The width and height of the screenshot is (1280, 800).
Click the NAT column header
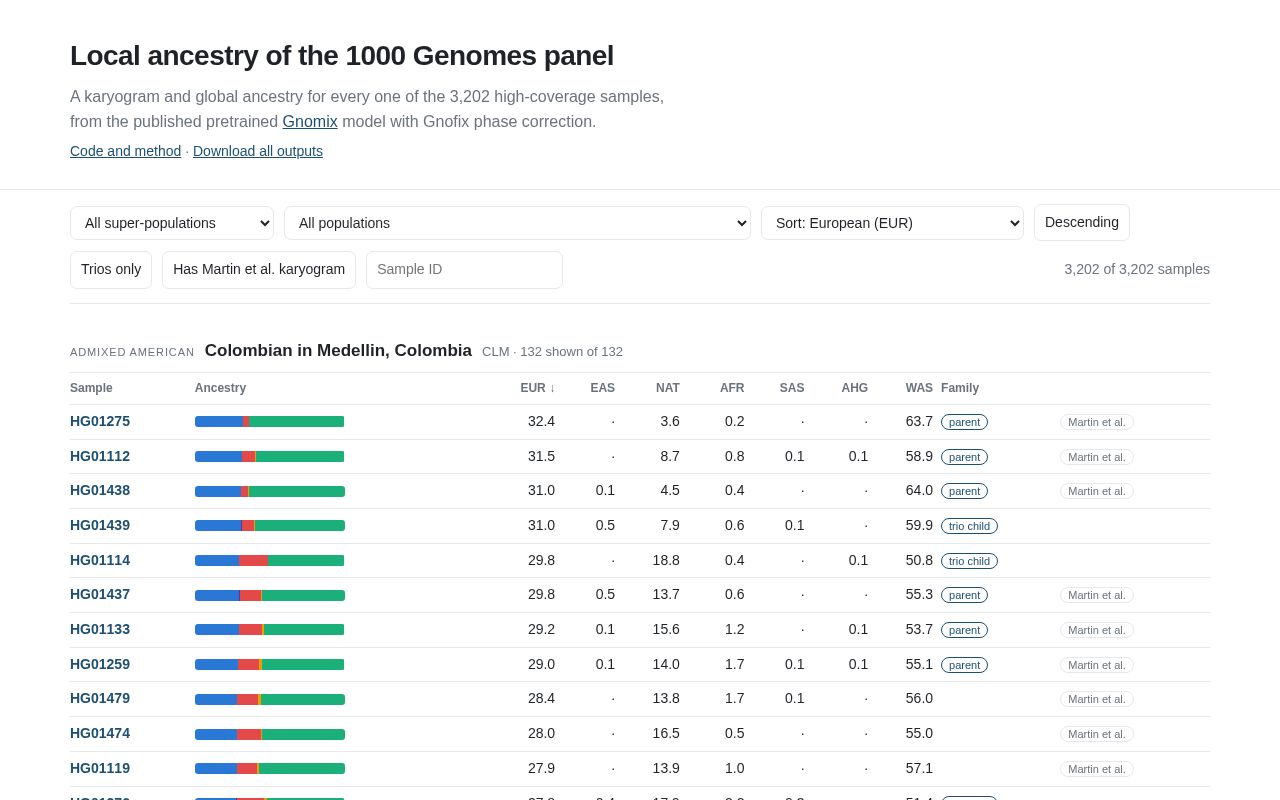pos(668,388)
